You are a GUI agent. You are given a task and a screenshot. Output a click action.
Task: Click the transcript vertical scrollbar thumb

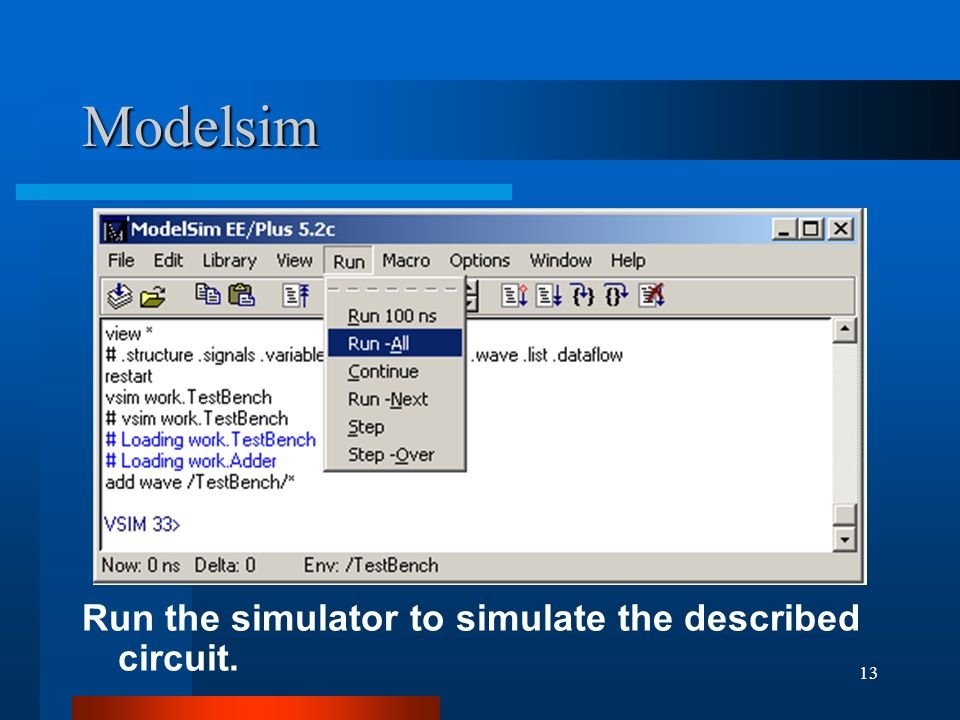tap(844, 514)
